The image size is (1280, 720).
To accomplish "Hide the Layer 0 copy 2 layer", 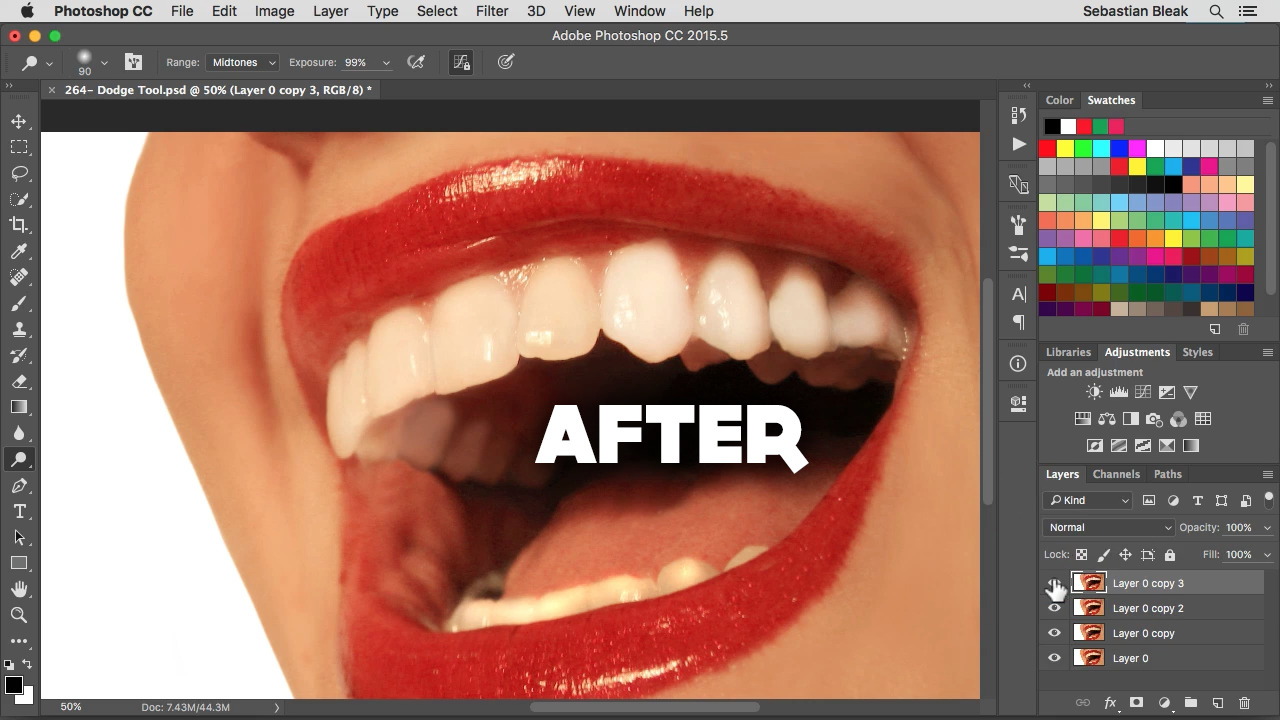I will (1054, 608).
